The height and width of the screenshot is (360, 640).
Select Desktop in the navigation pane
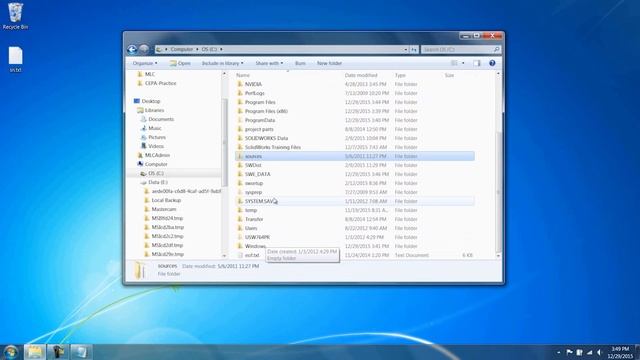click(x=151, y=101)
